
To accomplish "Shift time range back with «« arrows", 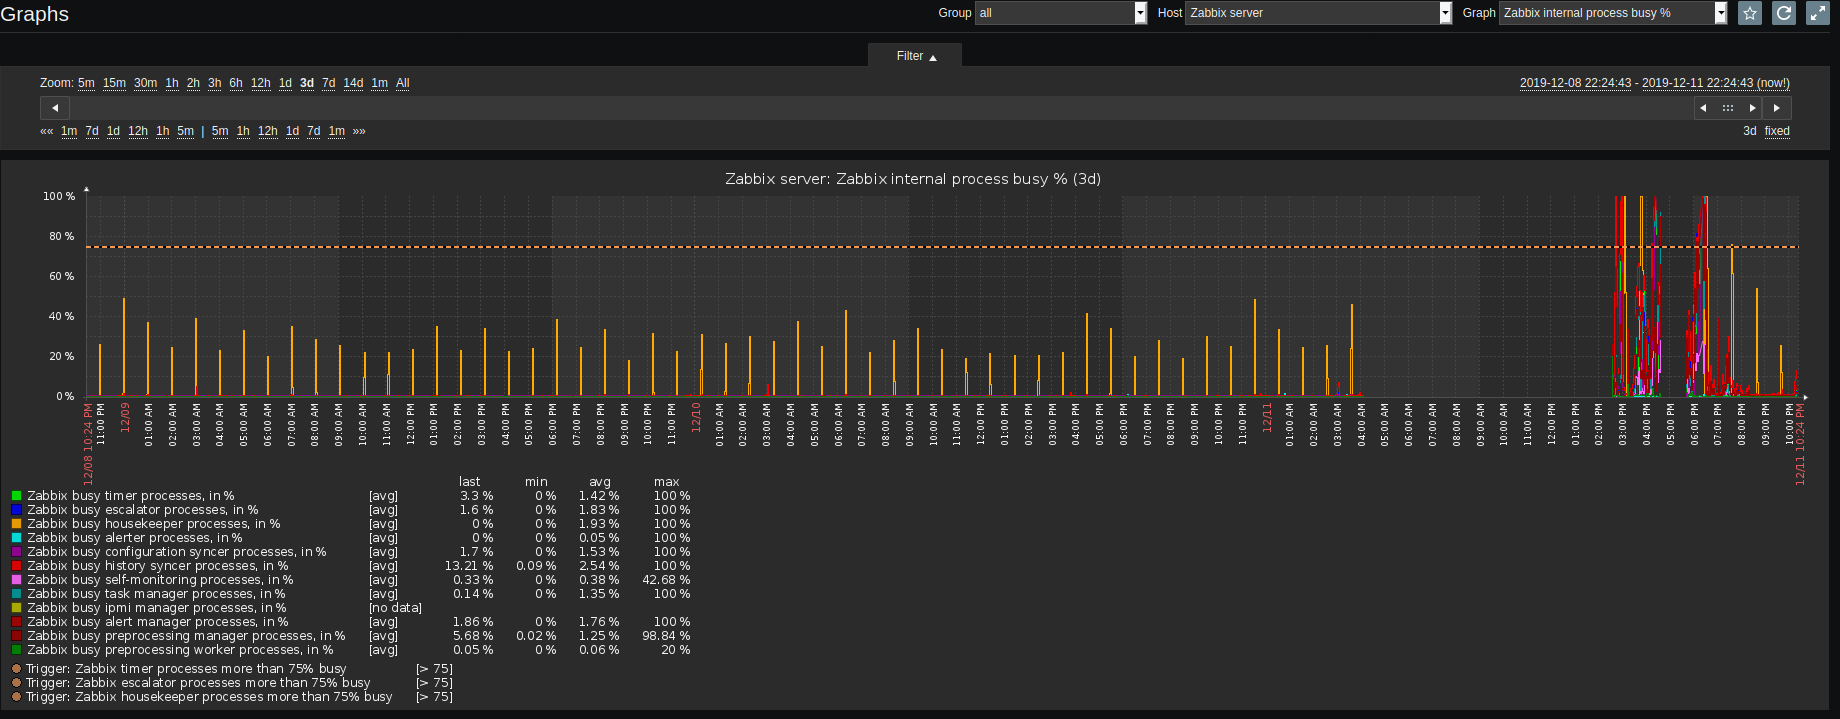I will (x=46, y=131).
